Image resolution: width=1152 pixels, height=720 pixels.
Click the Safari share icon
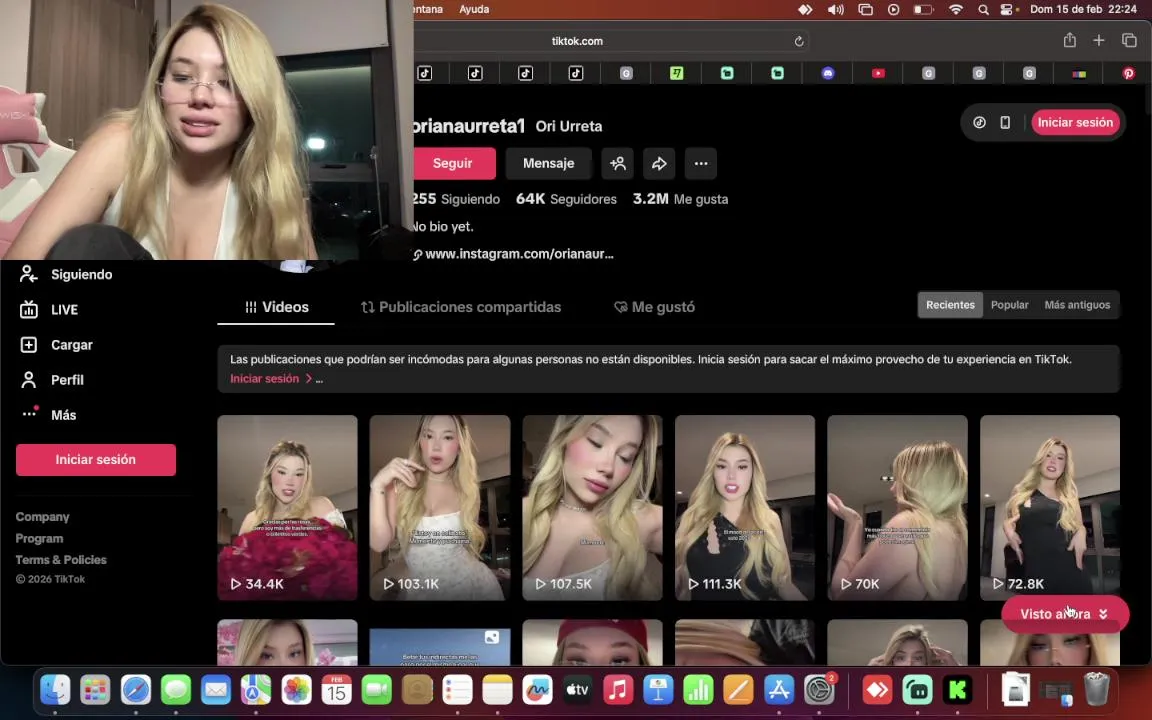tap(1070, 40)
